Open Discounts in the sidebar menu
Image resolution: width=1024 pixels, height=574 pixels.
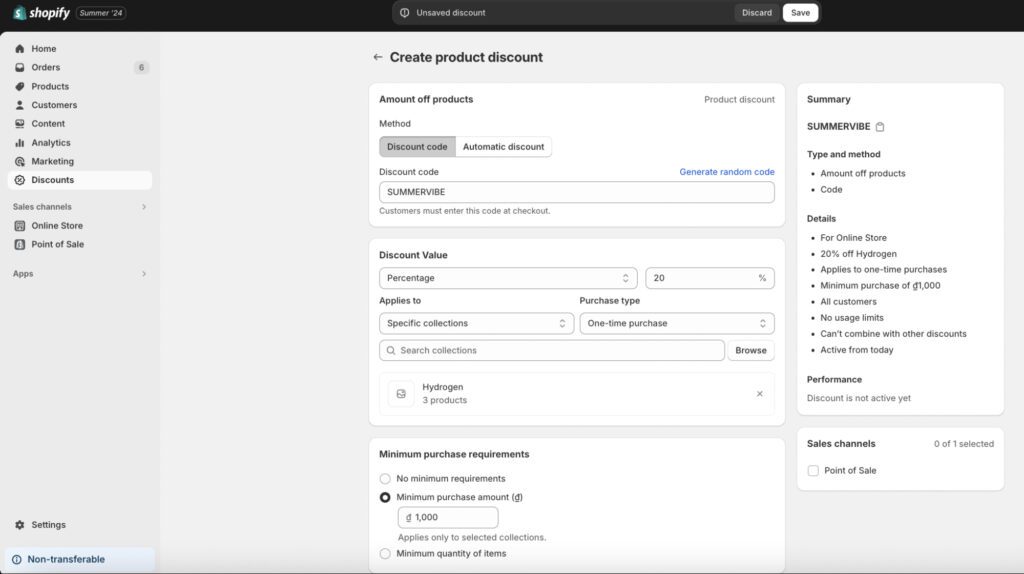[52, 180]
